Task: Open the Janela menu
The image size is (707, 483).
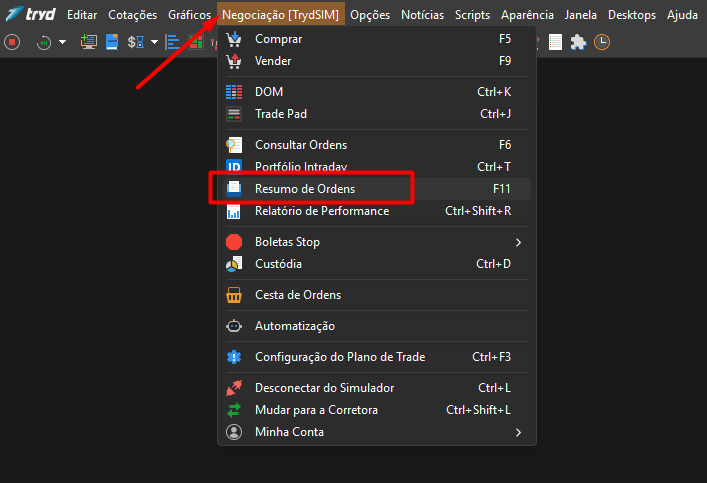Action: (x=581, y=15)
